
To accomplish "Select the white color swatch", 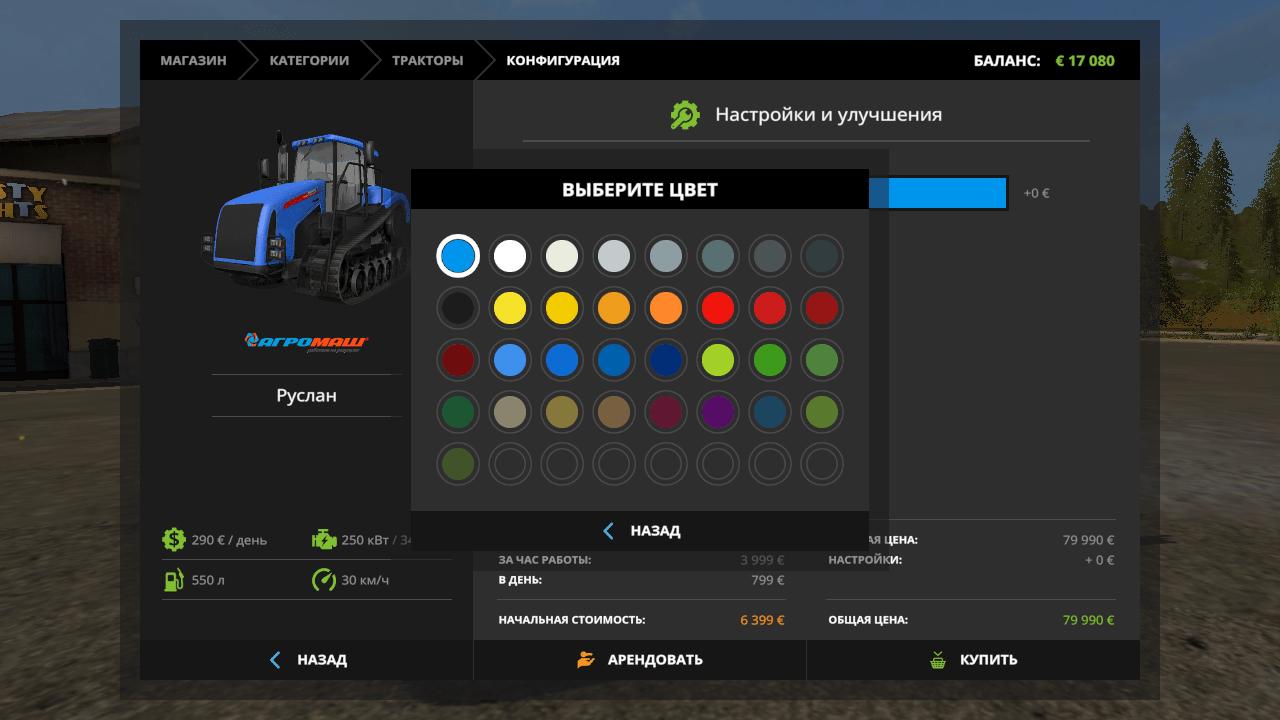I will (510, 256).
